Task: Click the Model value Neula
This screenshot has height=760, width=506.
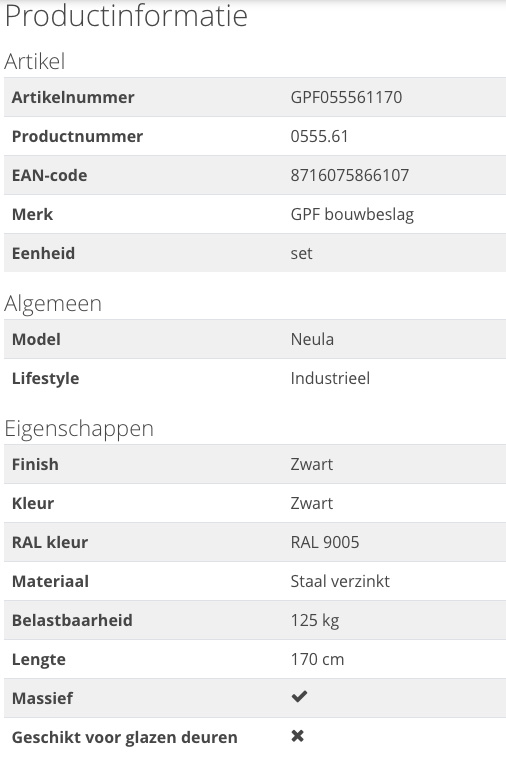Action: [312, 339]
